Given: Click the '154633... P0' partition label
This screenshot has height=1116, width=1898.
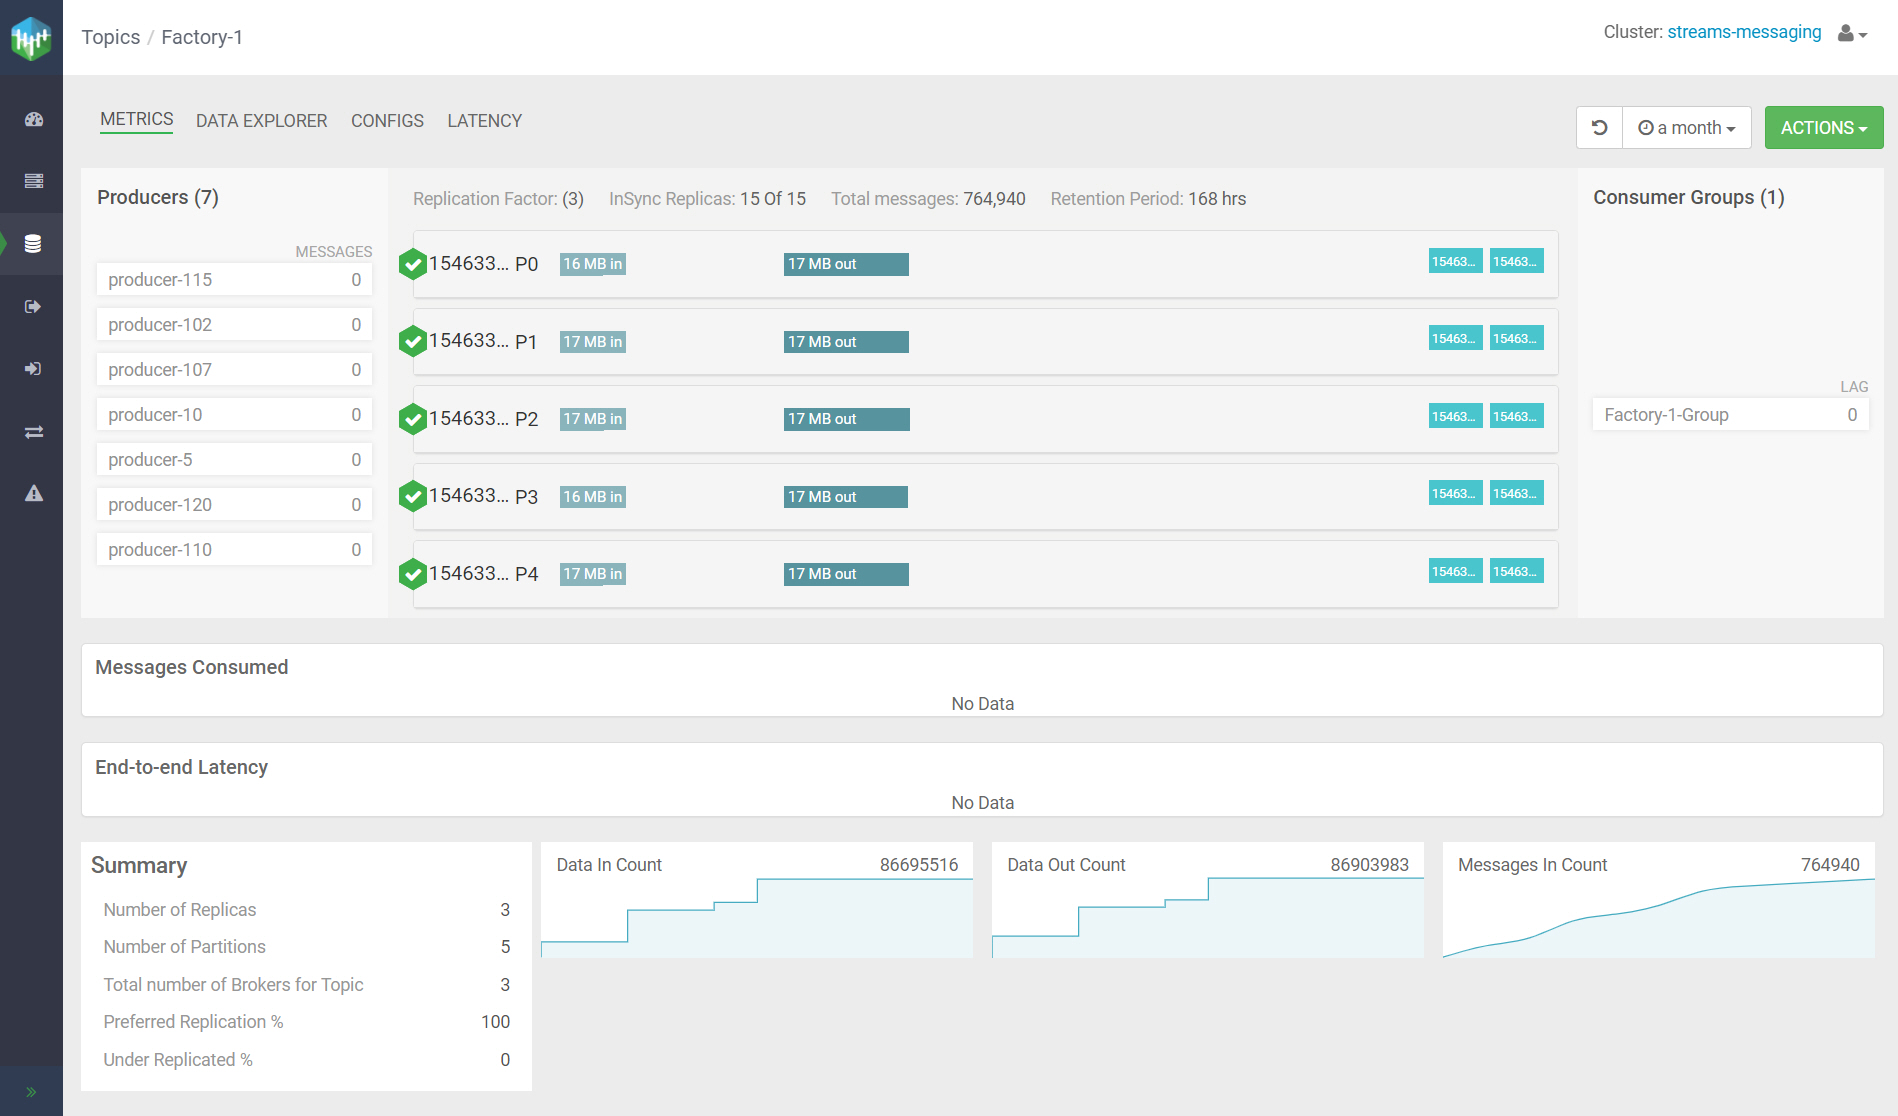Looking at the screenshot, I should (483, 264).
